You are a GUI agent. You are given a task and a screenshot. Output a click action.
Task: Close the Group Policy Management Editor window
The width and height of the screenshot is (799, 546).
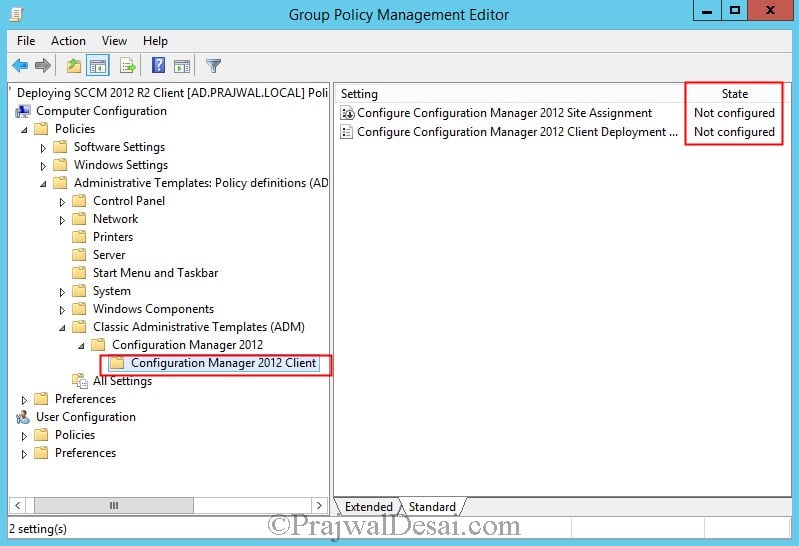click(x=770, y=11)
